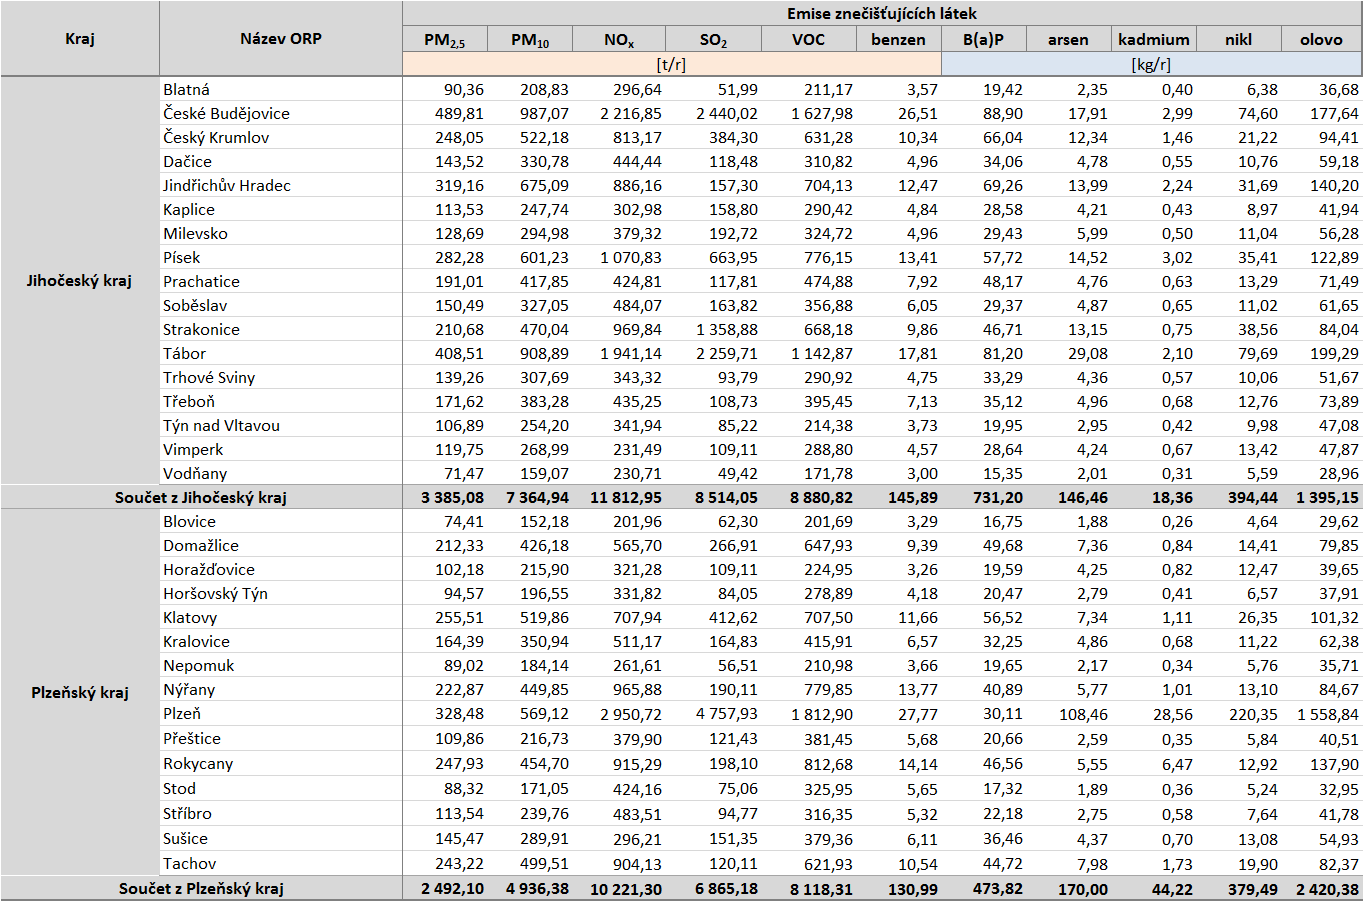
Task: Click the Jindřichův Hradec row name
Action: [x=227, y=186]
